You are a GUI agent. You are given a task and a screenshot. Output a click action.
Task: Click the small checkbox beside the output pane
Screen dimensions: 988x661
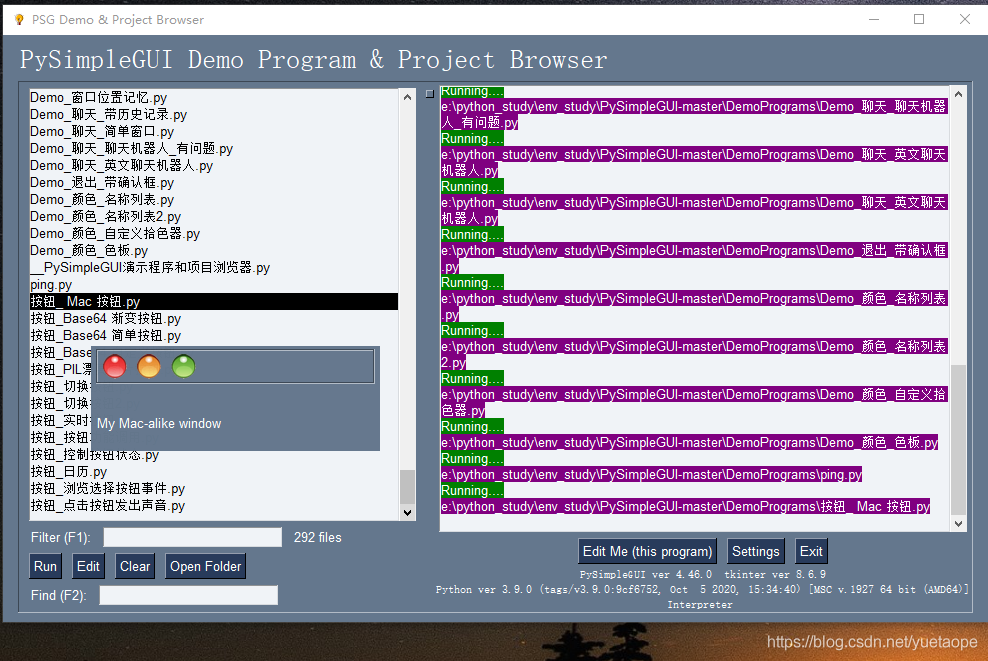point(430,94)
